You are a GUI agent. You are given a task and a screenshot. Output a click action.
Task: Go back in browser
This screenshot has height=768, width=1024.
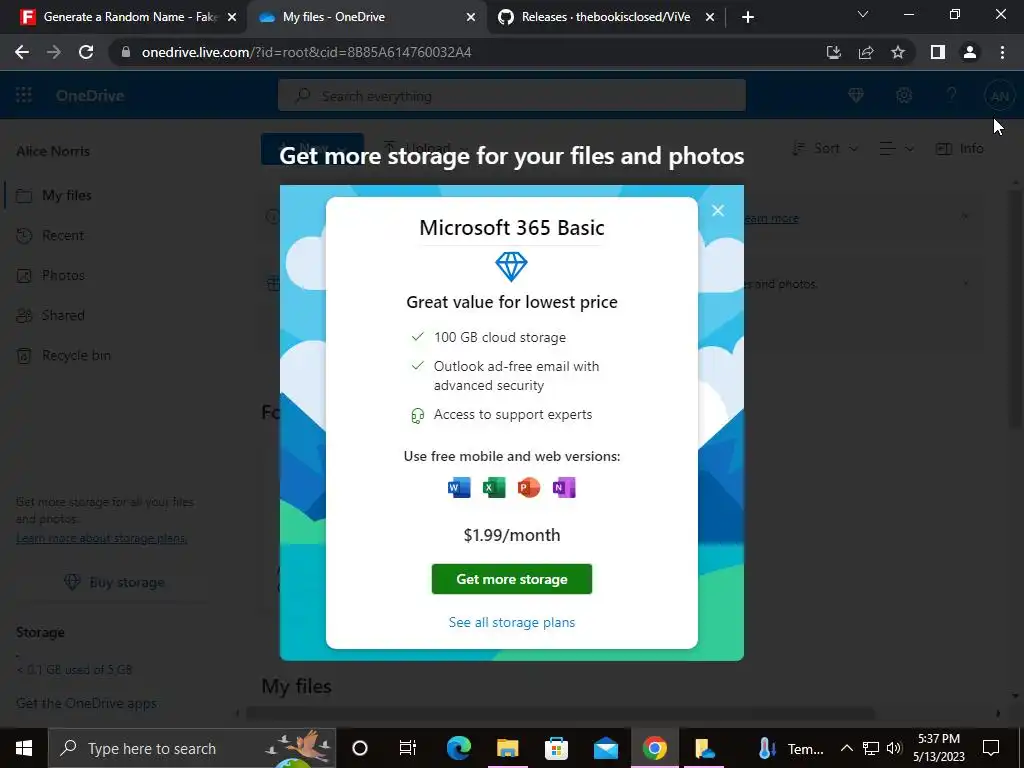(22, 52)
